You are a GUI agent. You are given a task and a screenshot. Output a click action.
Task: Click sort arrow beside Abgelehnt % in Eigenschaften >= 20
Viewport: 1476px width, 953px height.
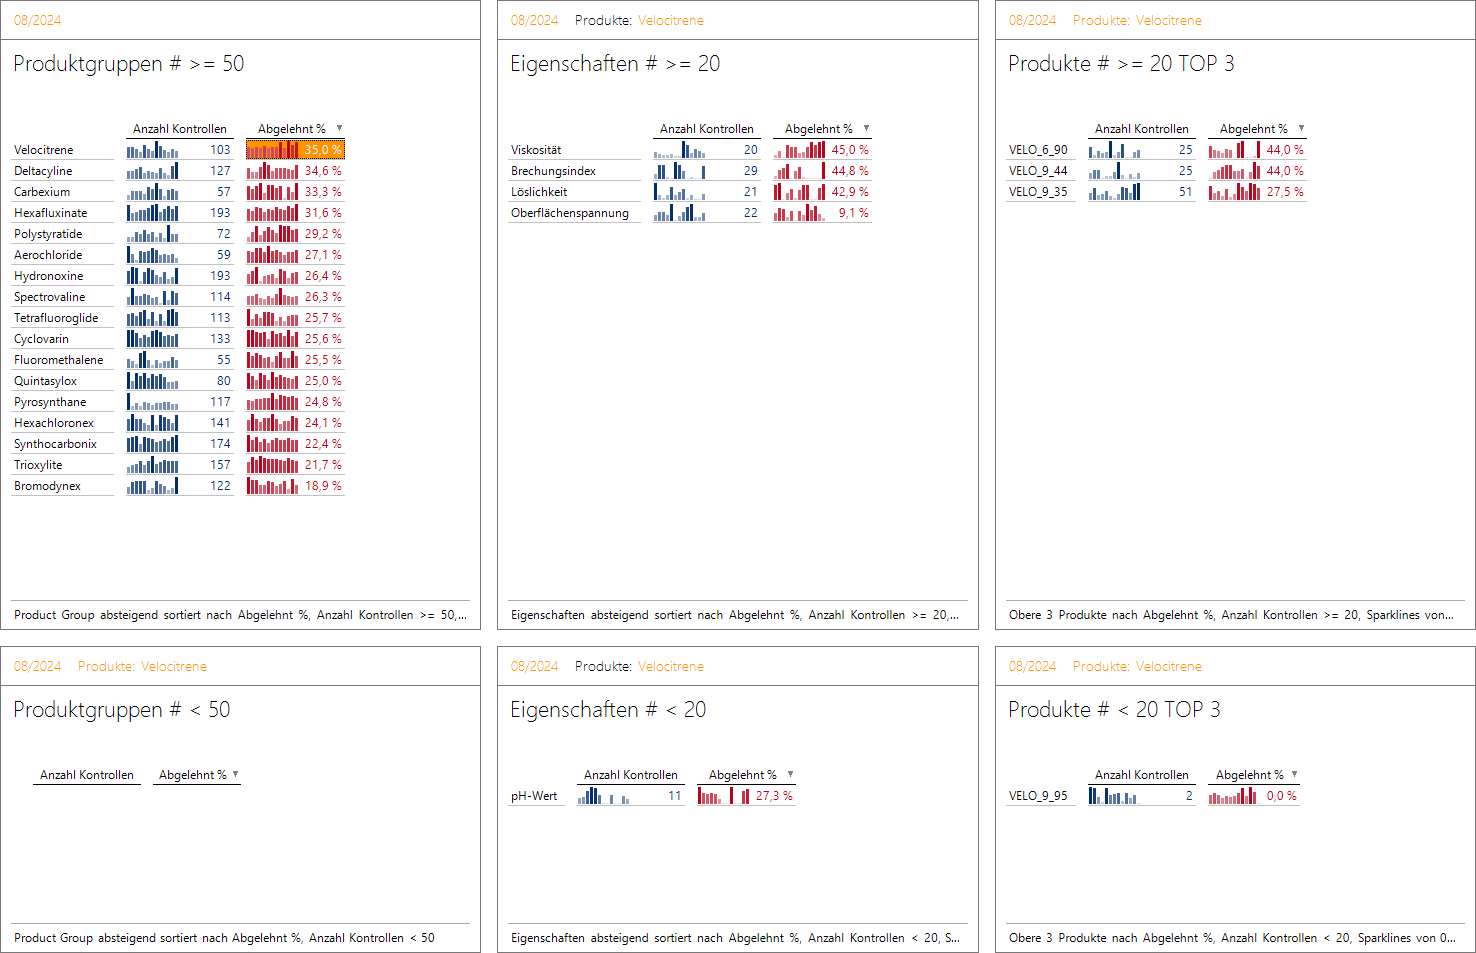(x=866, y=128)
